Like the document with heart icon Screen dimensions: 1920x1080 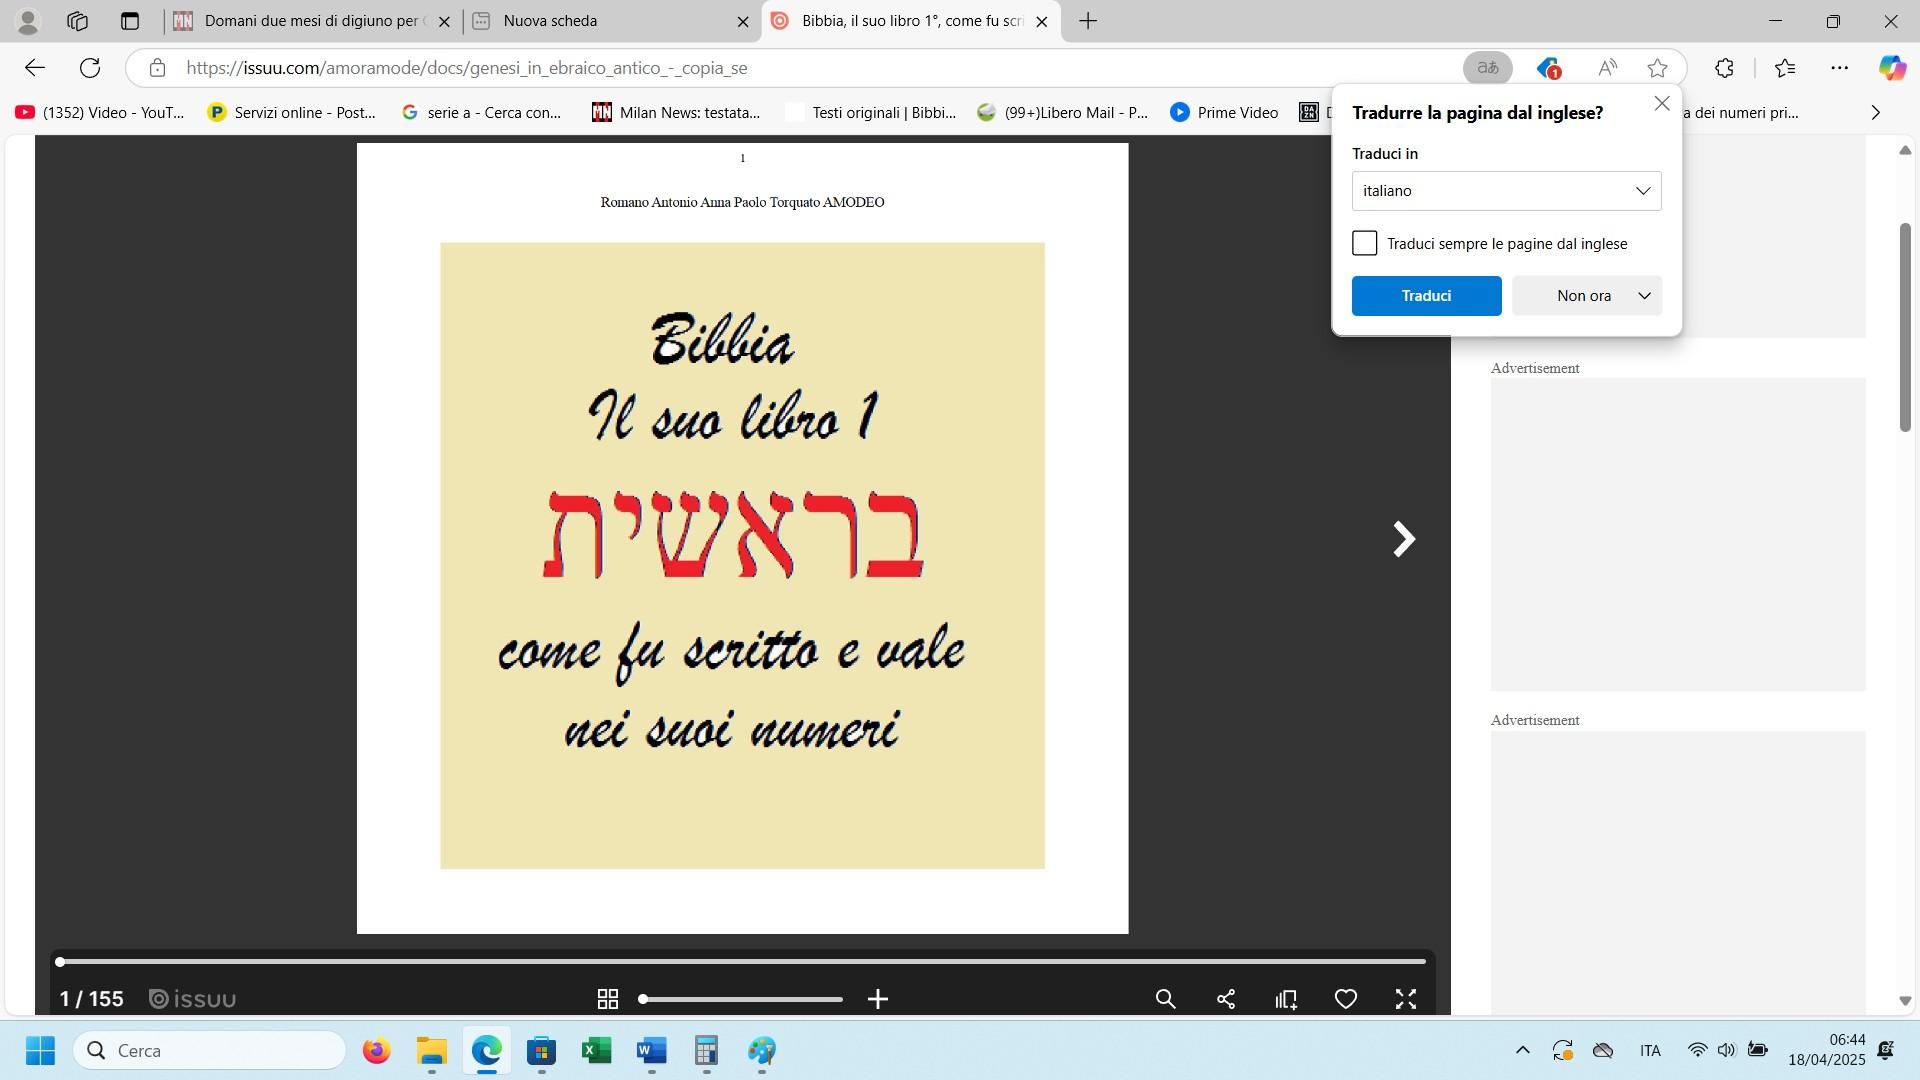(1346, 999)
